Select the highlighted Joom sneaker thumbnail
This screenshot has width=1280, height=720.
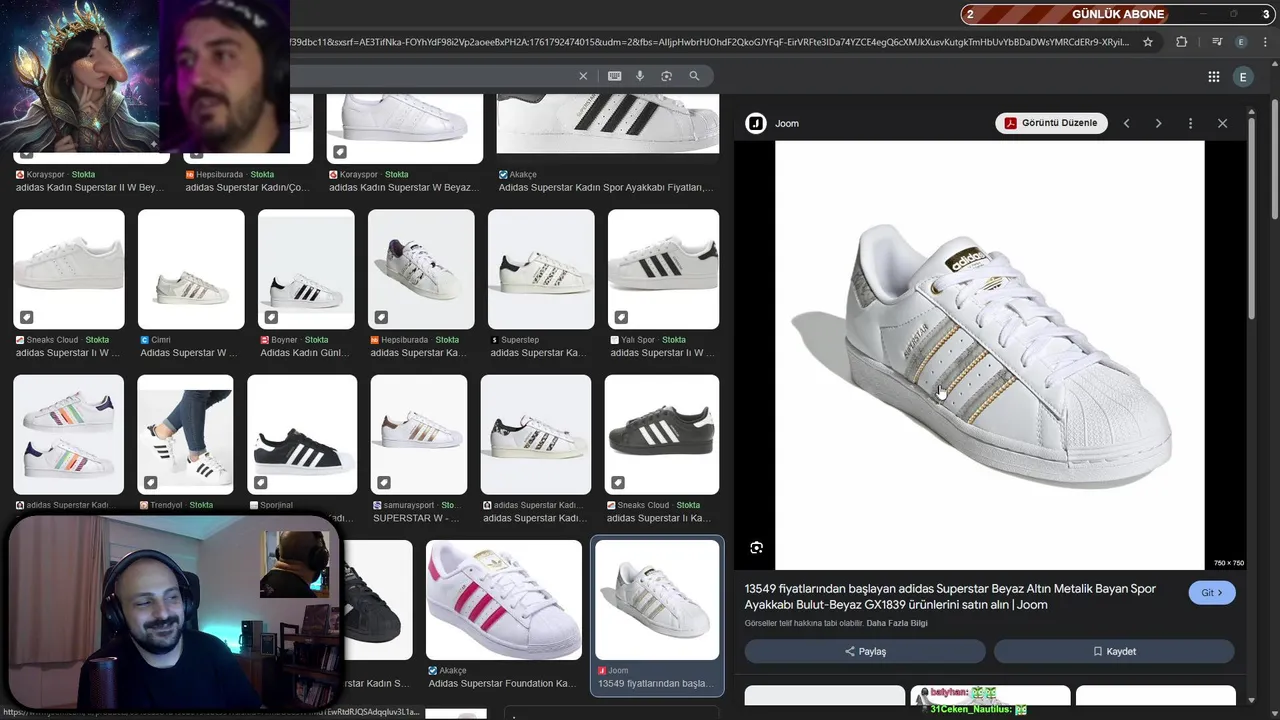(x=657, y=600)
